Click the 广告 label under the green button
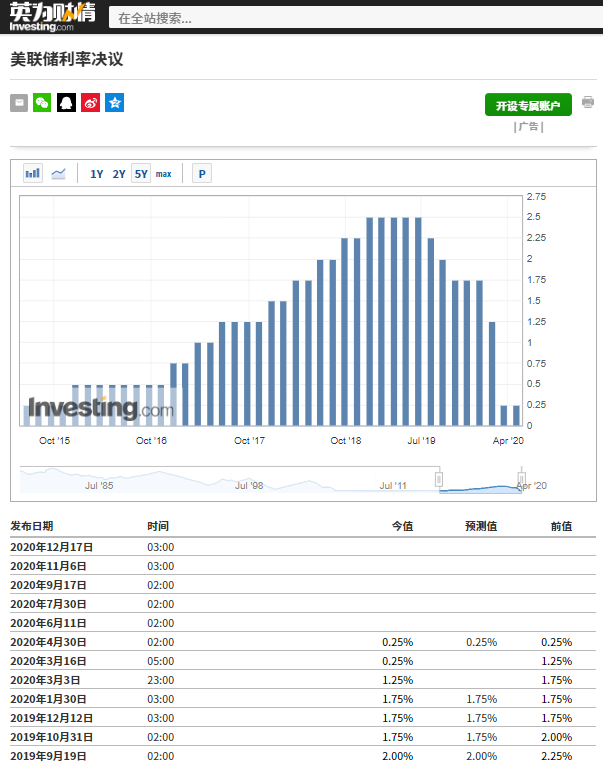The width and height of the screenshot is (603, 771). (x=529, y=127)
